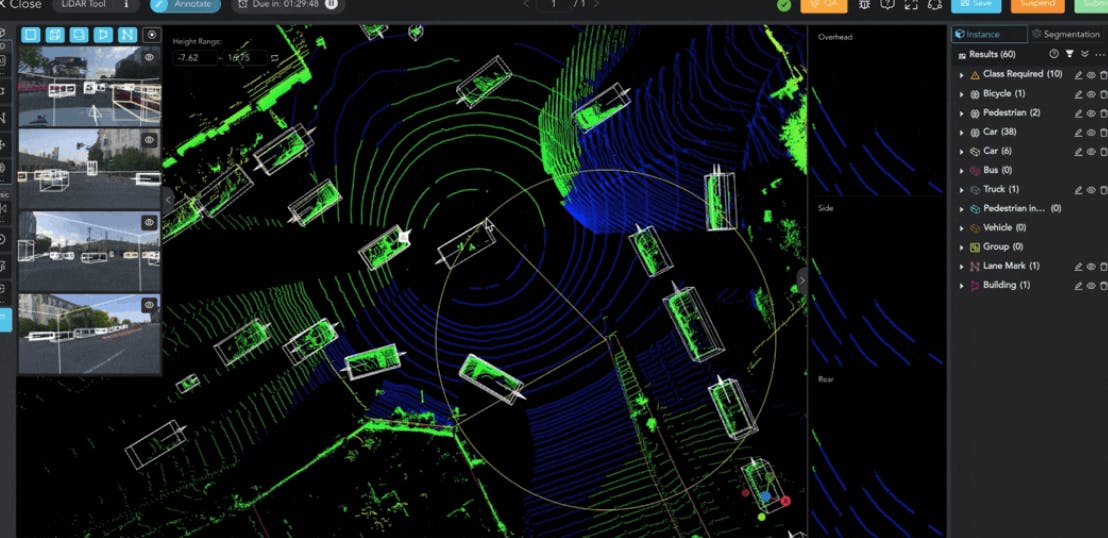1108x538 pixels.
Task: Expand the Bus (0) row
Action: pos(961,170)
